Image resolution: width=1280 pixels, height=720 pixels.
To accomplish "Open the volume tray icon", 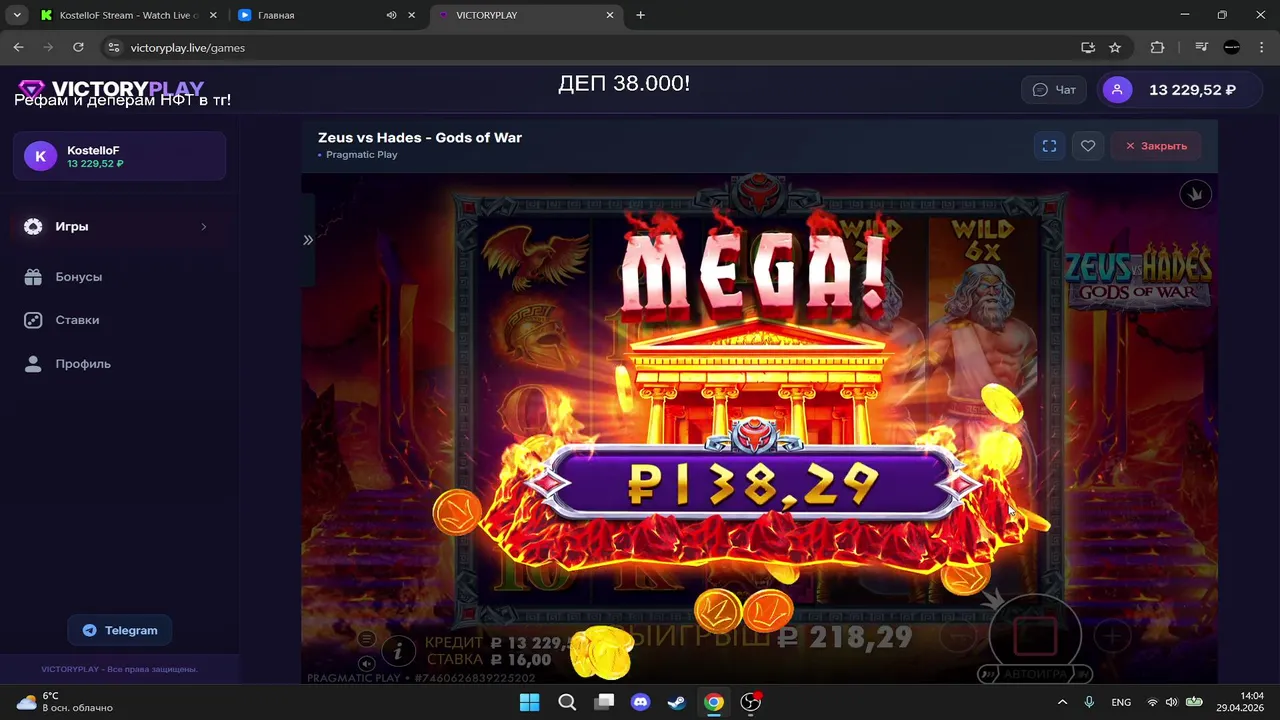I will [1171, 702].
